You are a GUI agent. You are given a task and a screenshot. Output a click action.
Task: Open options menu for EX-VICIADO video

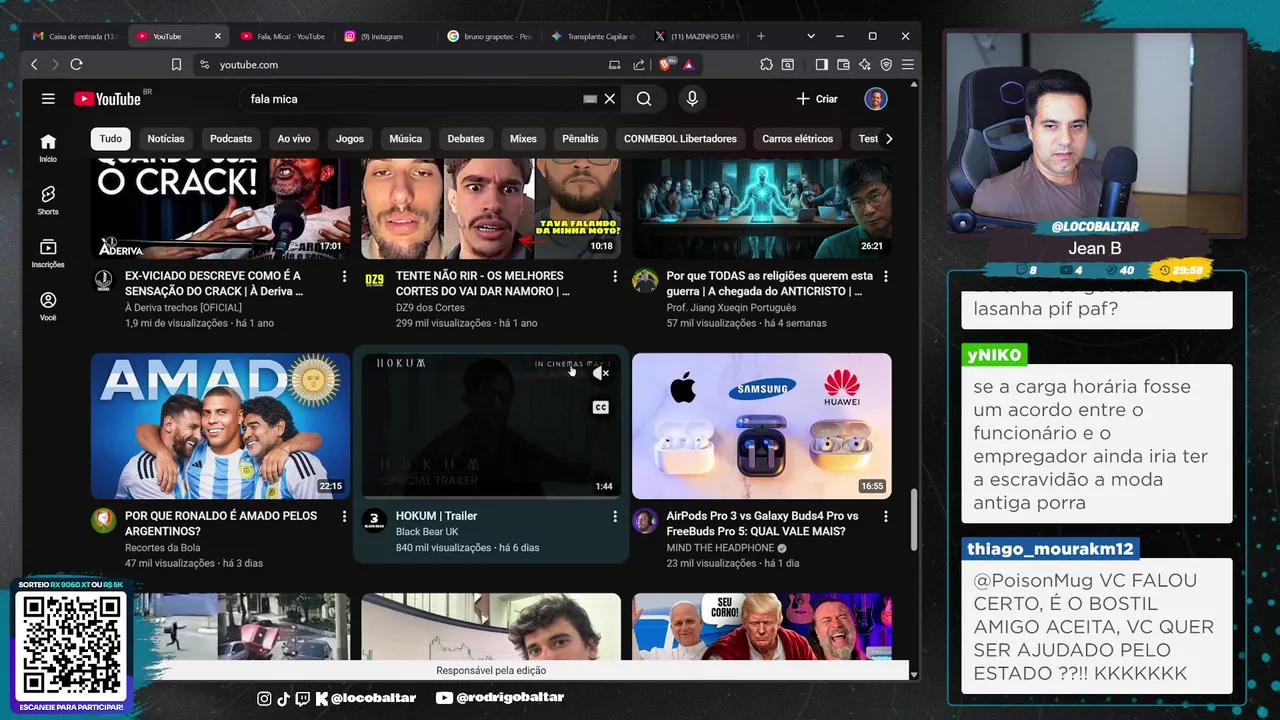(345, 276)
